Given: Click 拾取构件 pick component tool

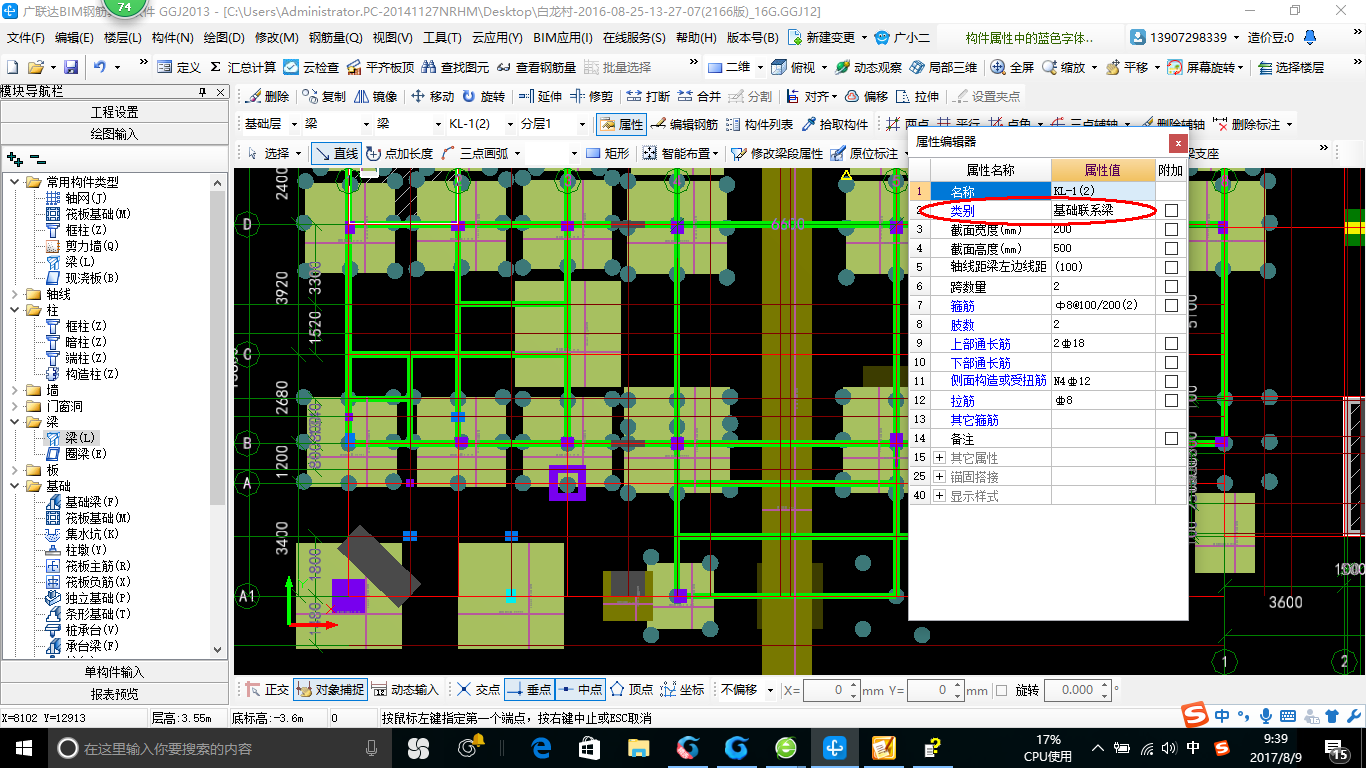Looking at the screenshot, I should click(834, 124).
